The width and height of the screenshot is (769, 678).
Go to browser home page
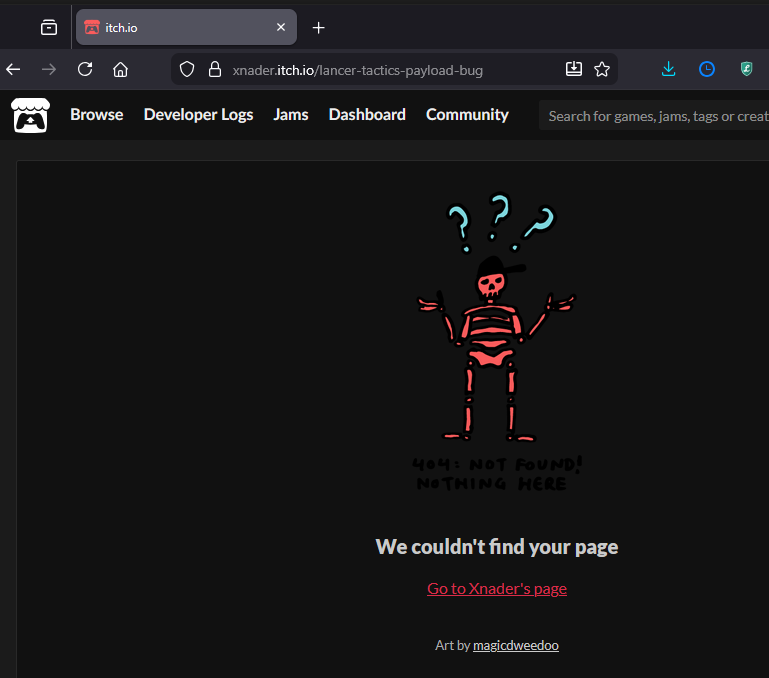click(120, 70)
